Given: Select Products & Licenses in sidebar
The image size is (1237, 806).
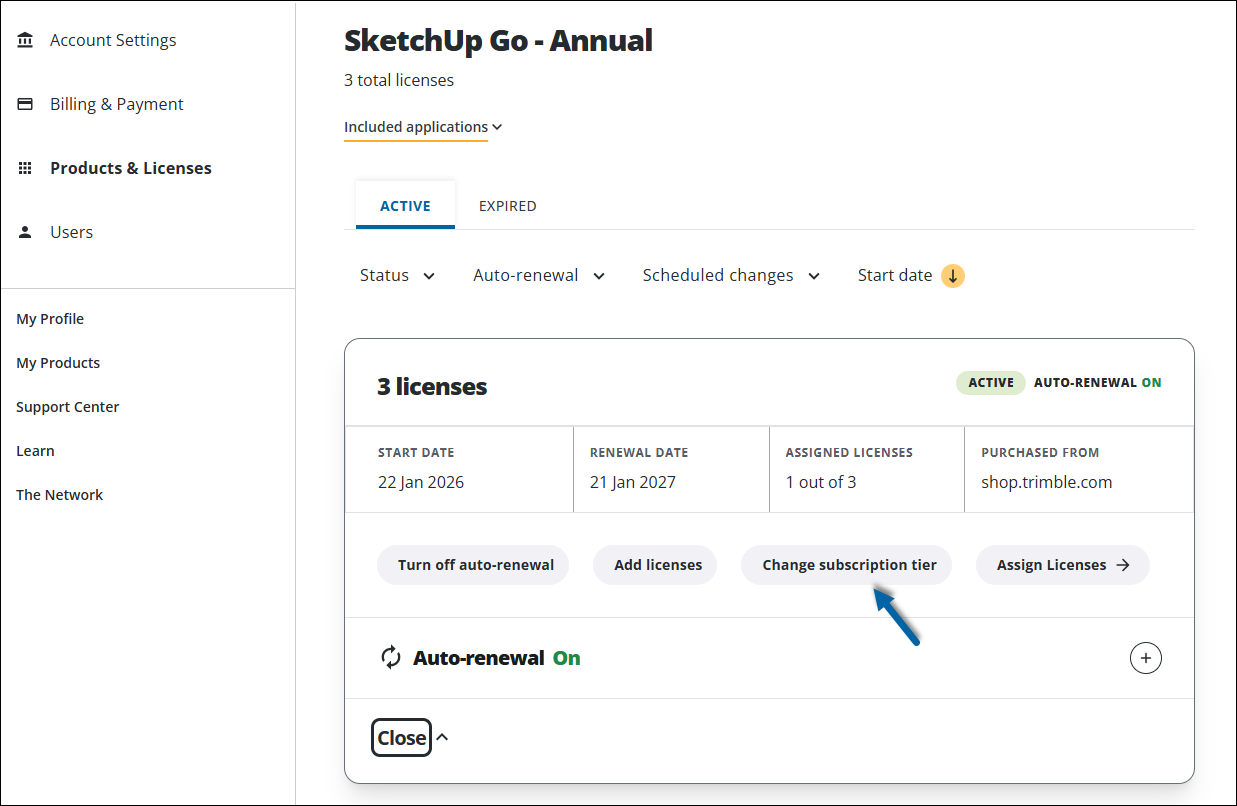Looking at the screenshot, I should [x=131, y=168].
